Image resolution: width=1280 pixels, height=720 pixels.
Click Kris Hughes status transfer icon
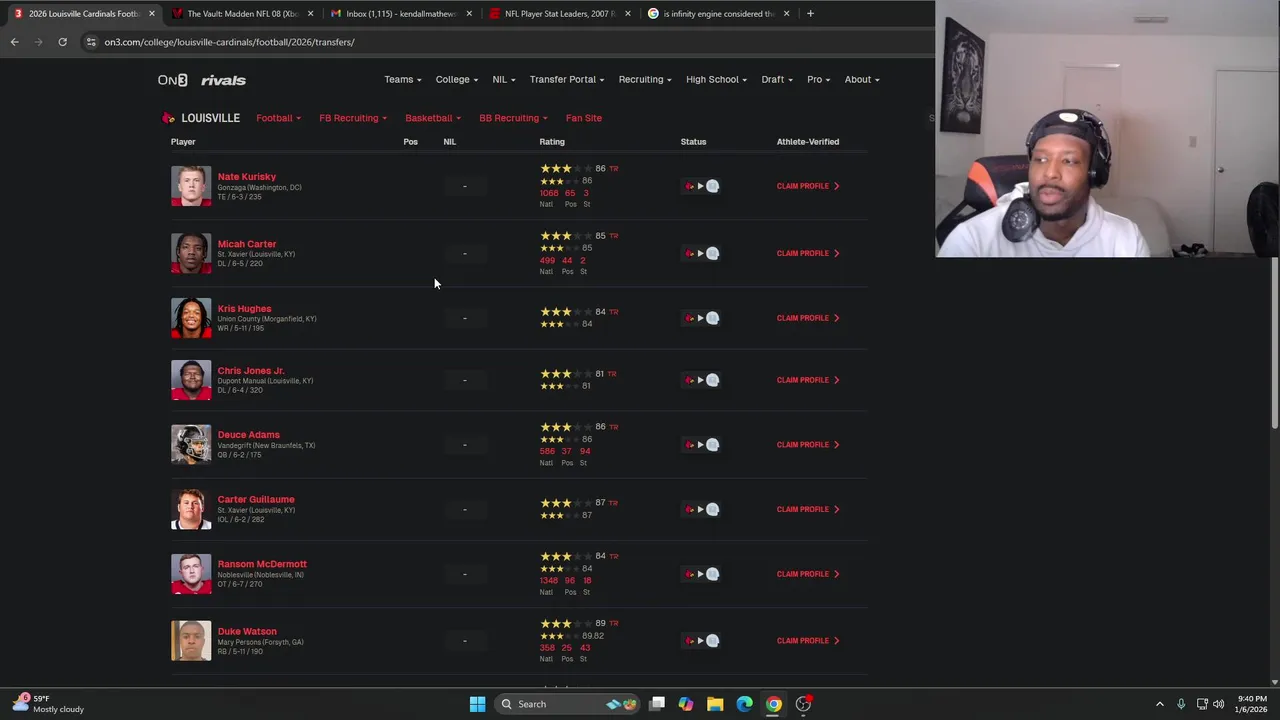[701, 318]
